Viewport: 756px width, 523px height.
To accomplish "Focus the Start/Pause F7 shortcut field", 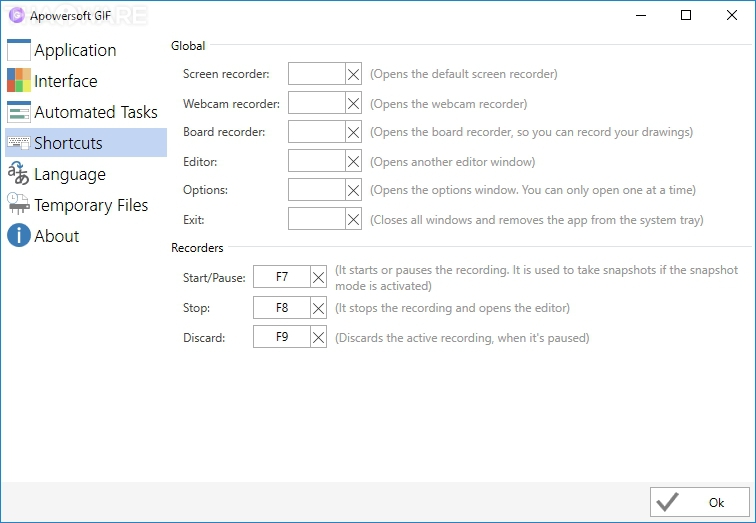I will pos(281,278).
